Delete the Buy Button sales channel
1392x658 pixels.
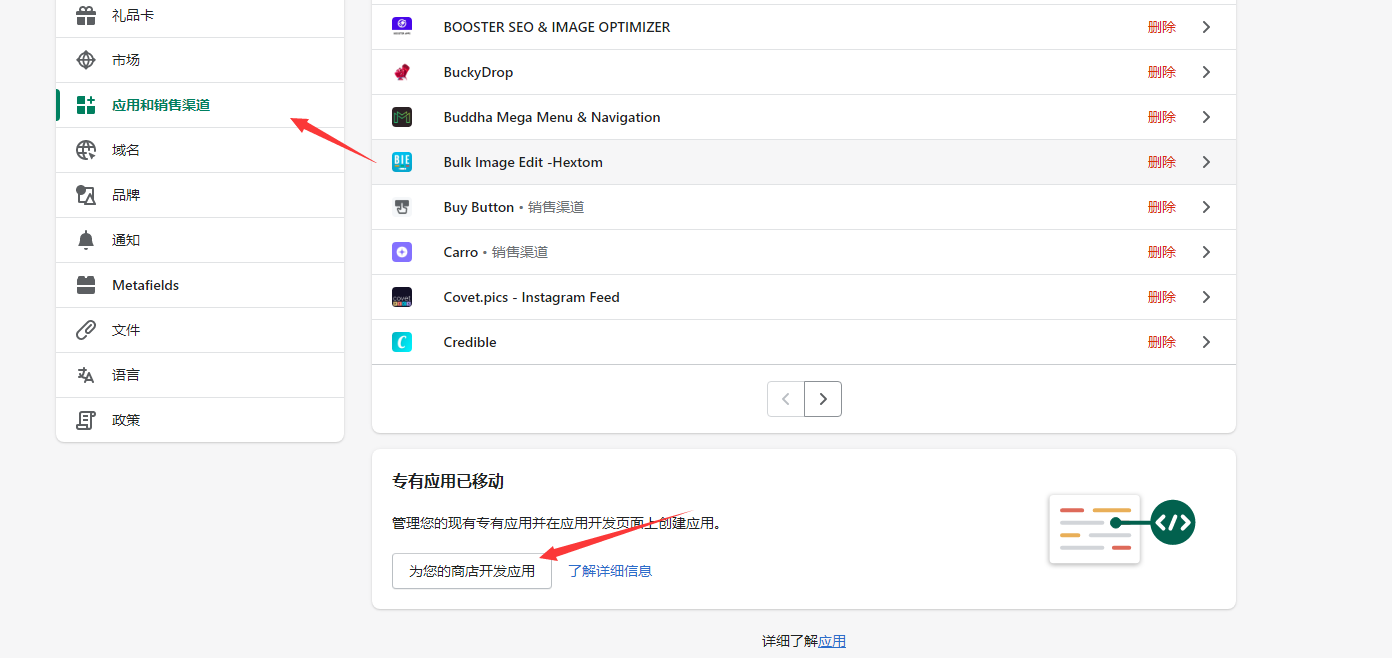1162,207
